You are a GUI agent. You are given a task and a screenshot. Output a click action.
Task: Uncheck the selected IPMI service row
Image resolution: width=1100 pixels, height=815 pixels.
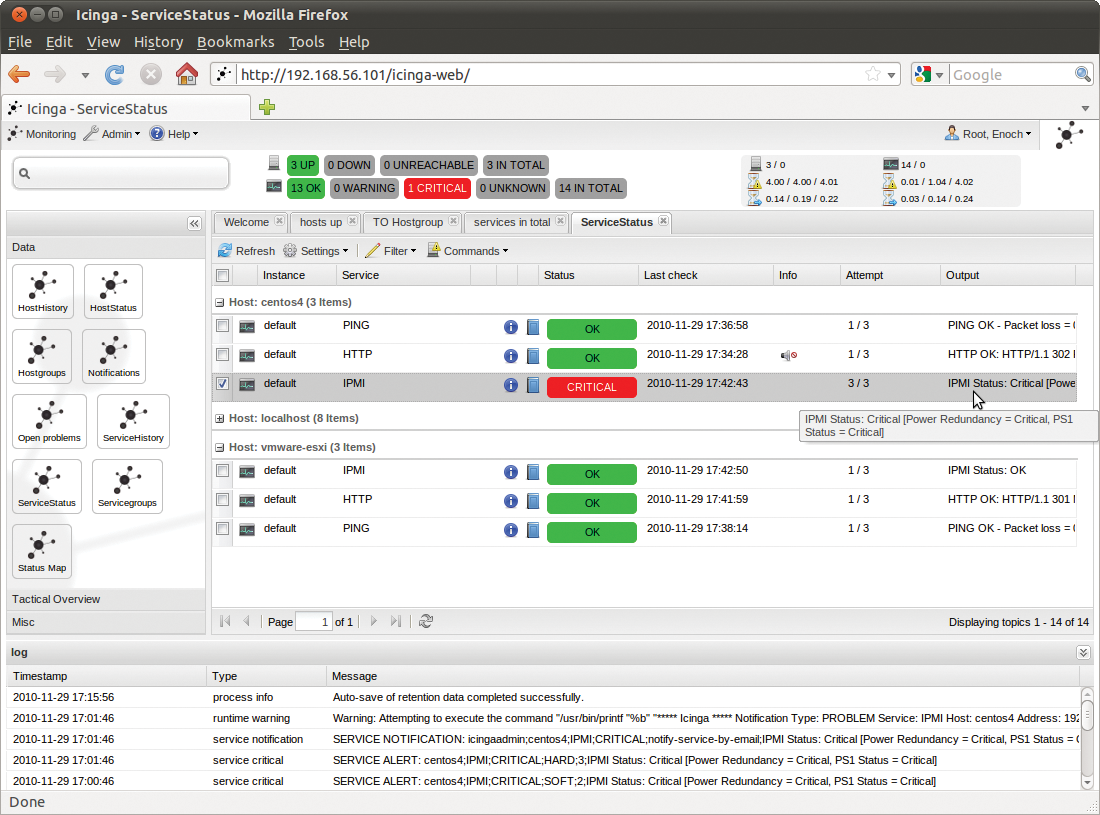point(222,384)
